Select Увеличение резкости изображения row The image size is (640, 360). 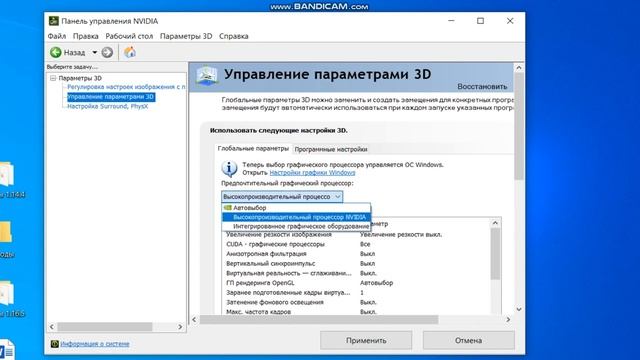(x=356, y=235)
